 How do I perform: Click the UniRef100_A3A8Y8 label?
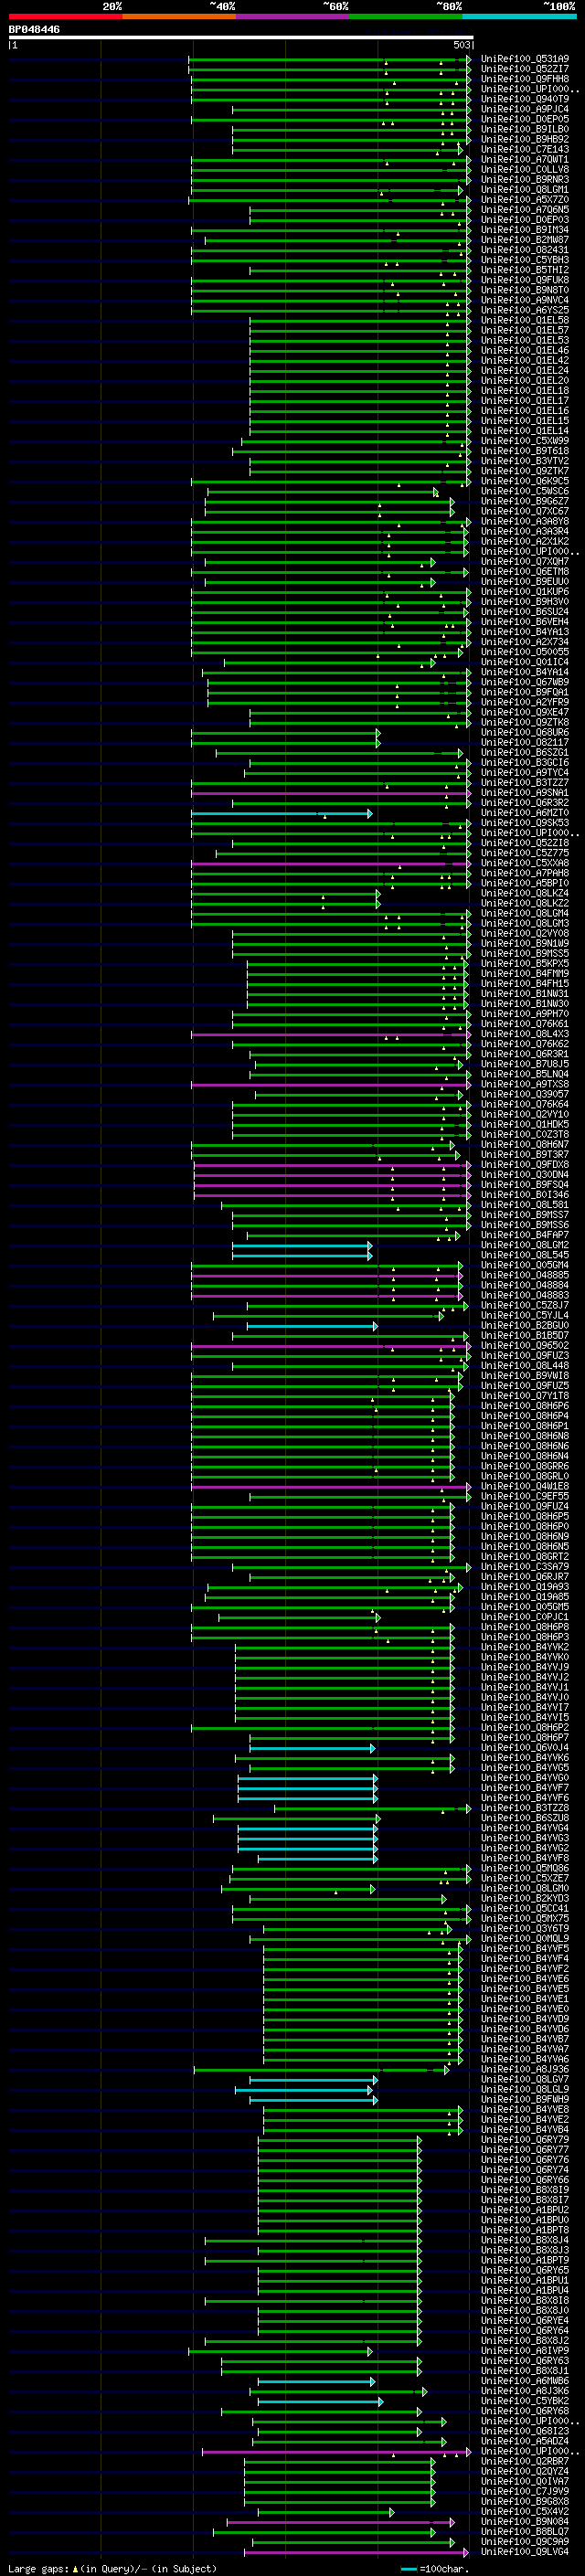pyautogui.click(x=525, y=521)
